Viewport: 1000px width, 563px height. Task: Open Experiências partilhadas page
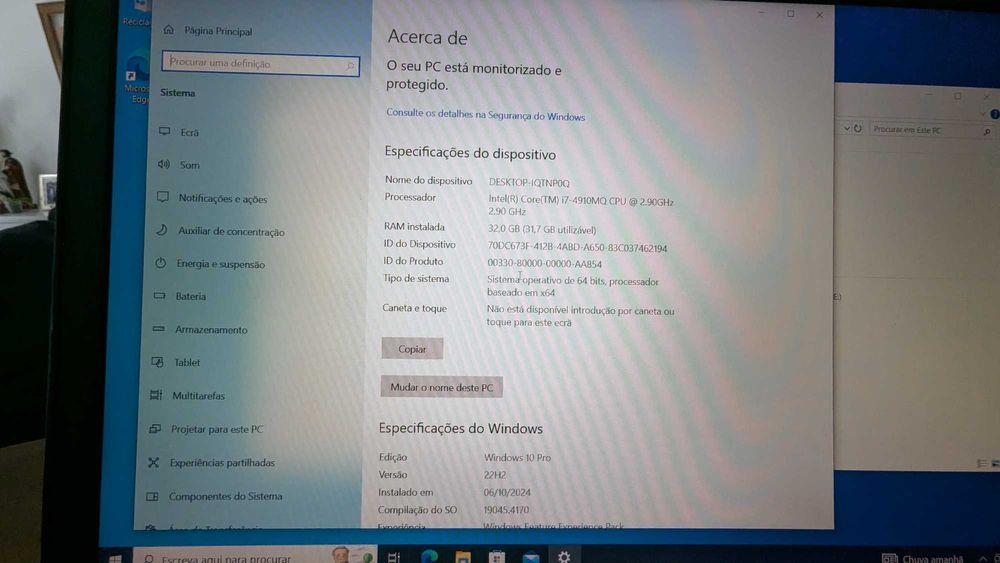tap(222, 463)
